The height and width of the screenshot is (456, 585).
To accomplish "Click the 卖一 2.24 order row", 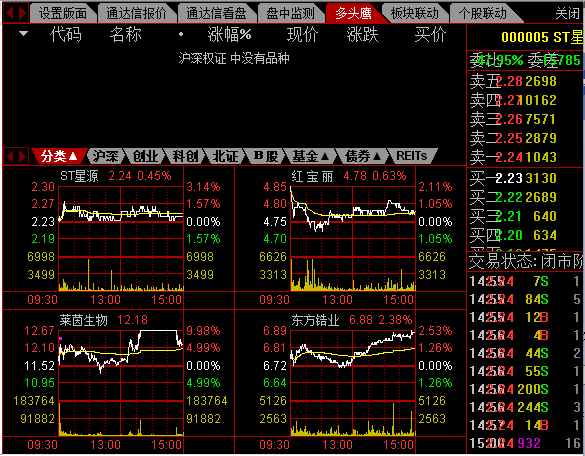I will (x=524, y=157).
